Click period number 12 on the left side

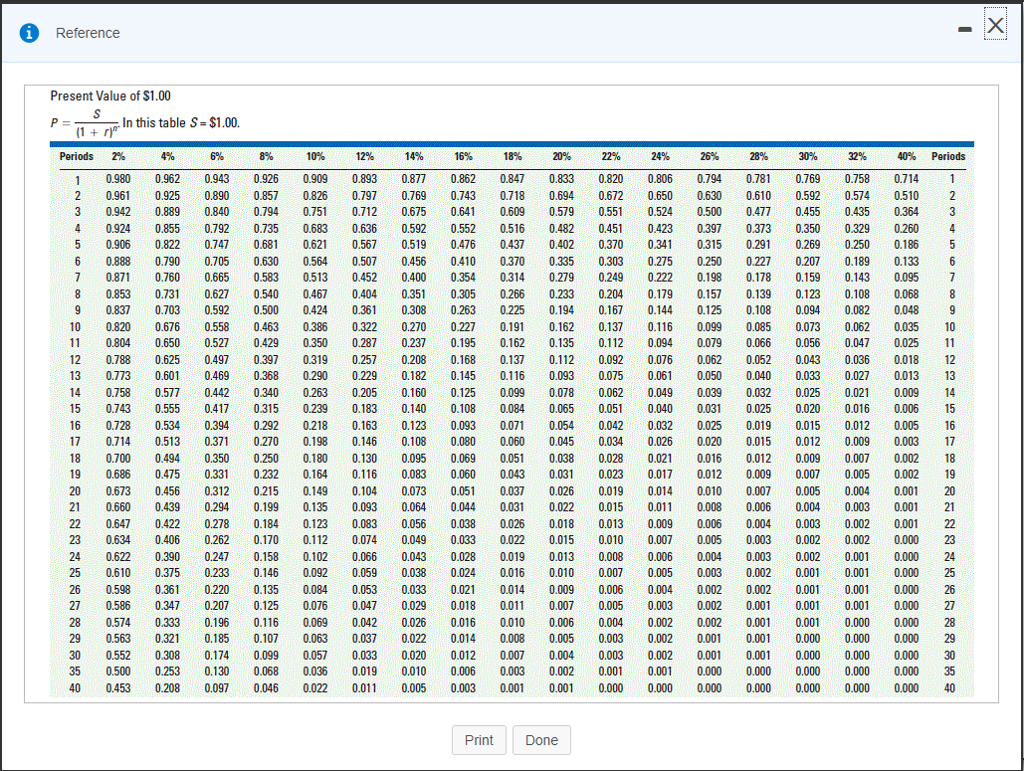[75, 360]
